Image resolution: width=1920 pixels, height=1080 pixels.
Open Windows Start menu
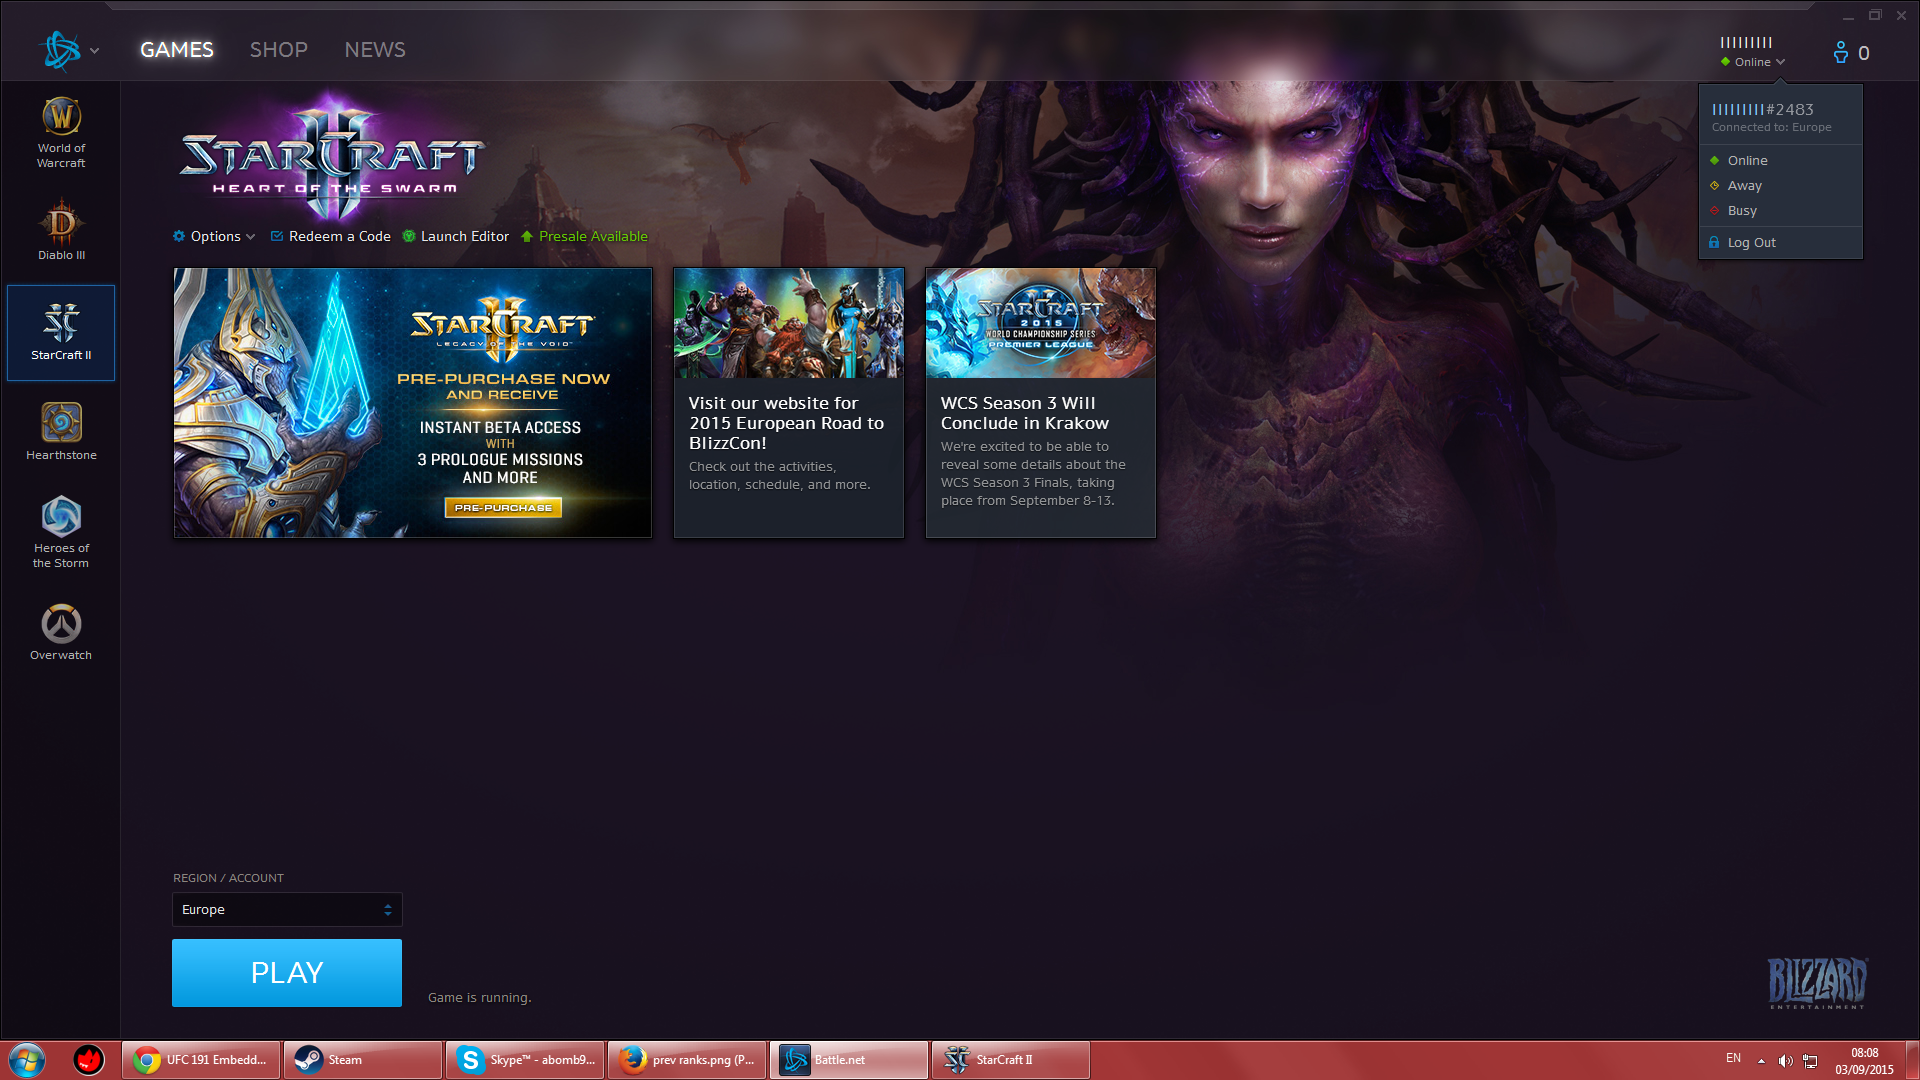(x=27, y=1059)
